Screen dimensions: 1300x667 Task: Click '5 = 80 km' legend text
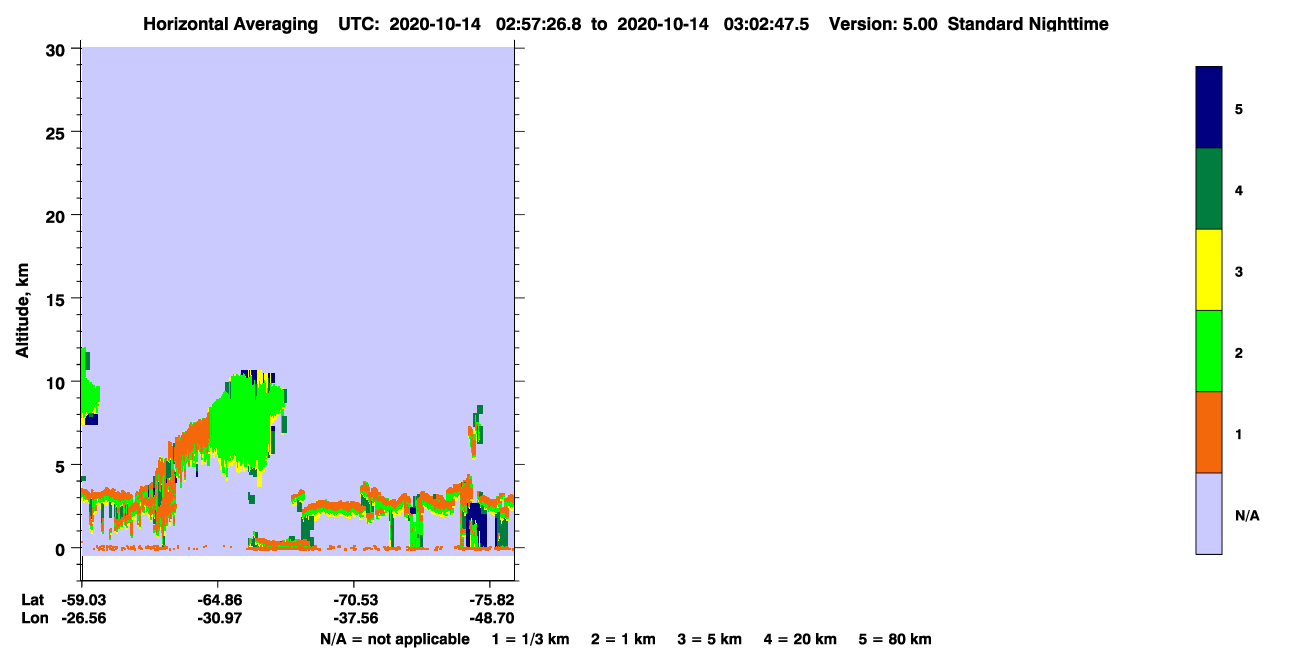point(895,639)
